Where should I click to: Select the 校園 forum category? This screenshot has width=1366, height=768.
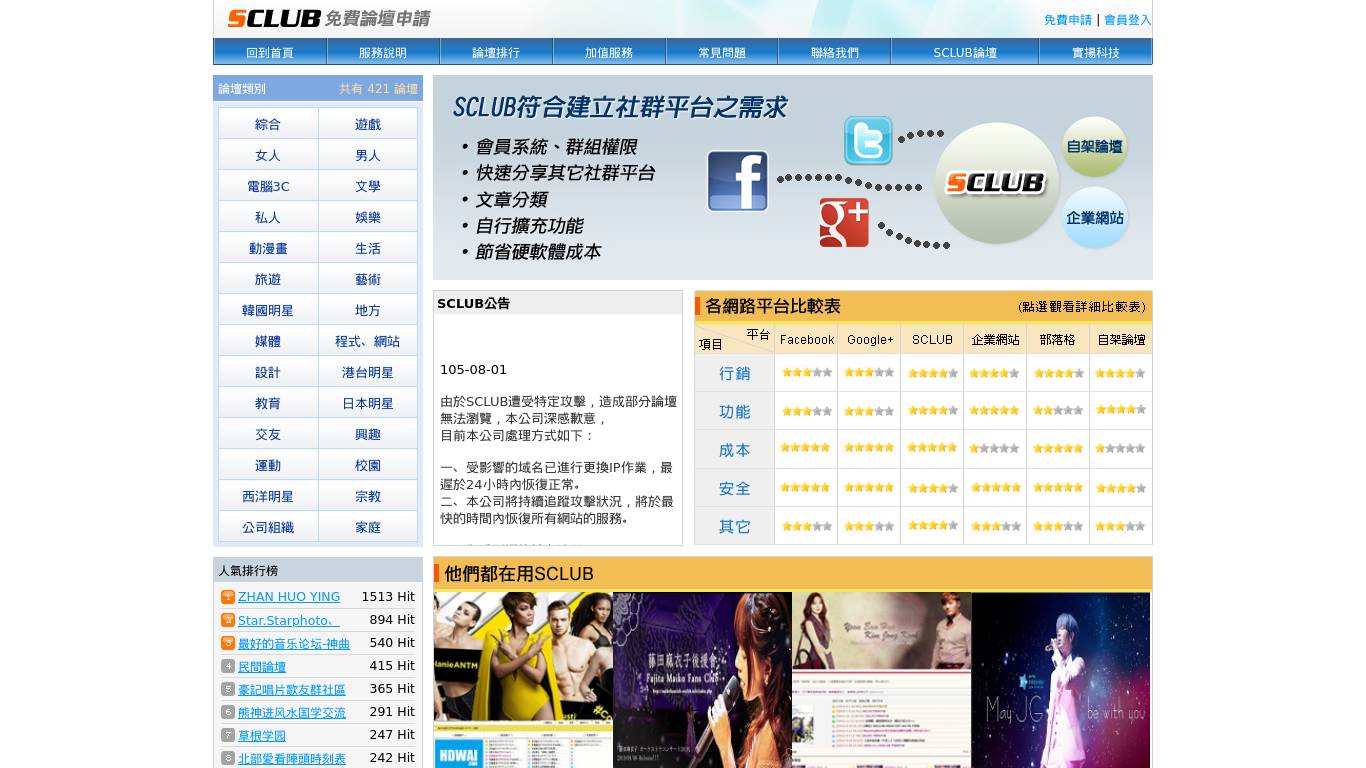point(368,465)
